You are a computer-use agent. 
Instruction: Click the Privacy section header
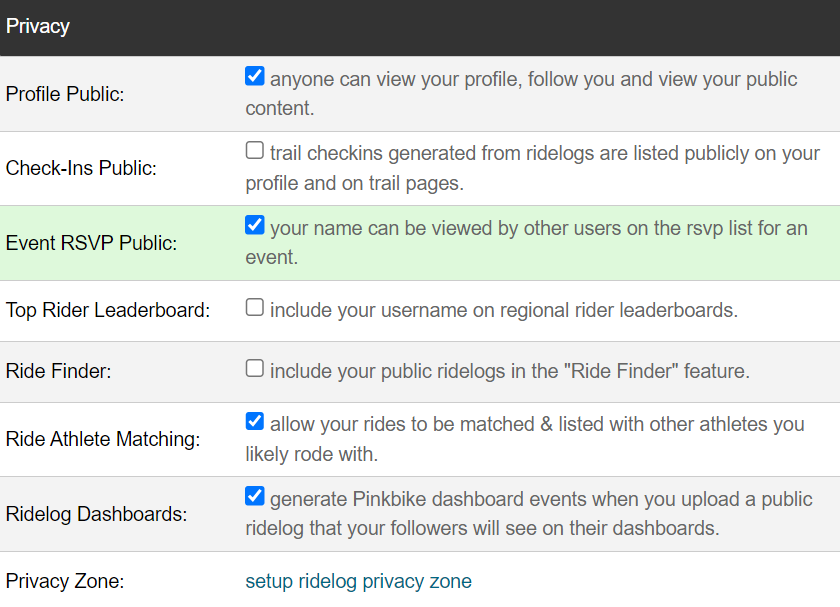pos(38,26)
